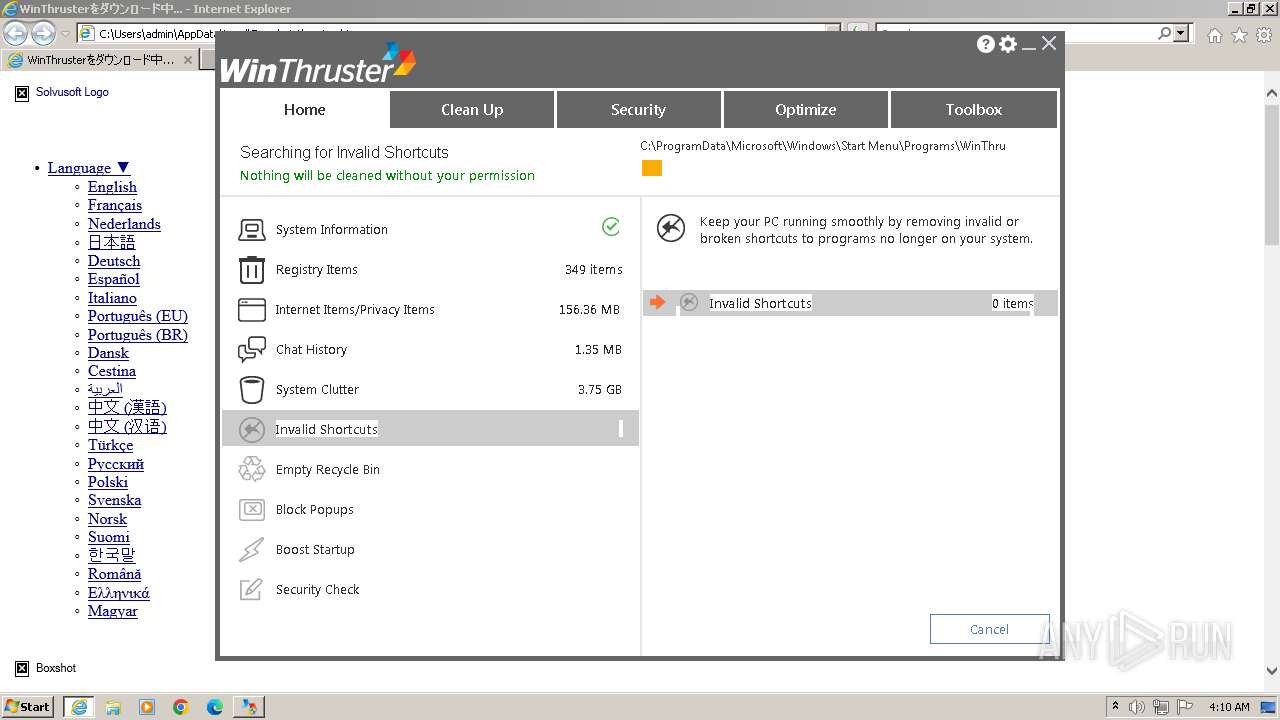Click the Internet Explorer taskbar icon
Image resolution: width=1280 pixels, height=720 pixels.
click(x=79, y=707)
